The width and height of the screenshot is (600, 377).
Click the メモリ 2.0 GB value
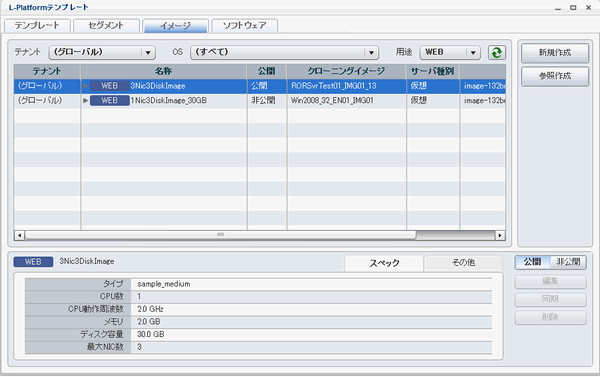(149, 322)
